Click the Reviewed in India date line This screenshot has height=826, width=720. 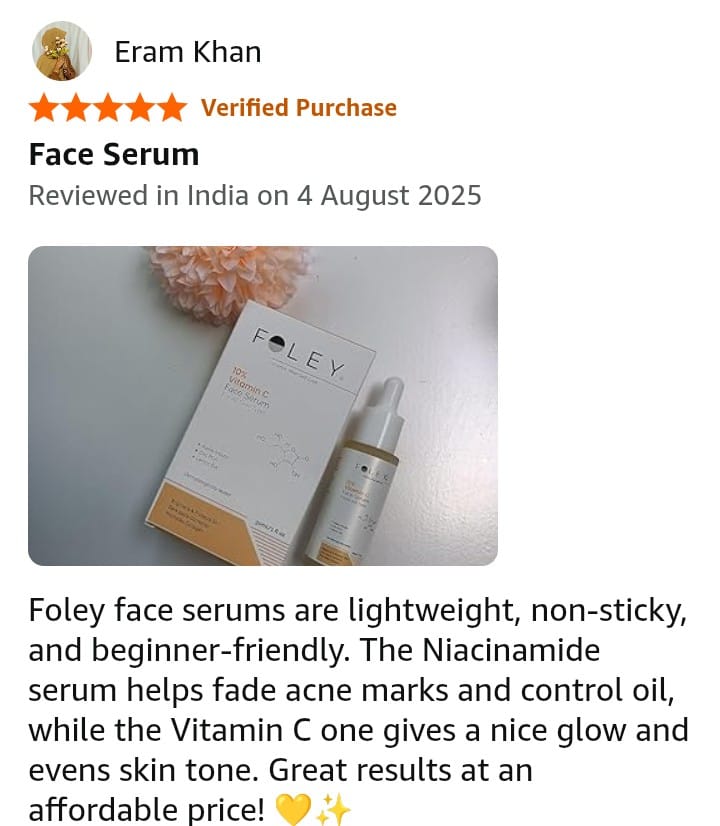[255, 195]
